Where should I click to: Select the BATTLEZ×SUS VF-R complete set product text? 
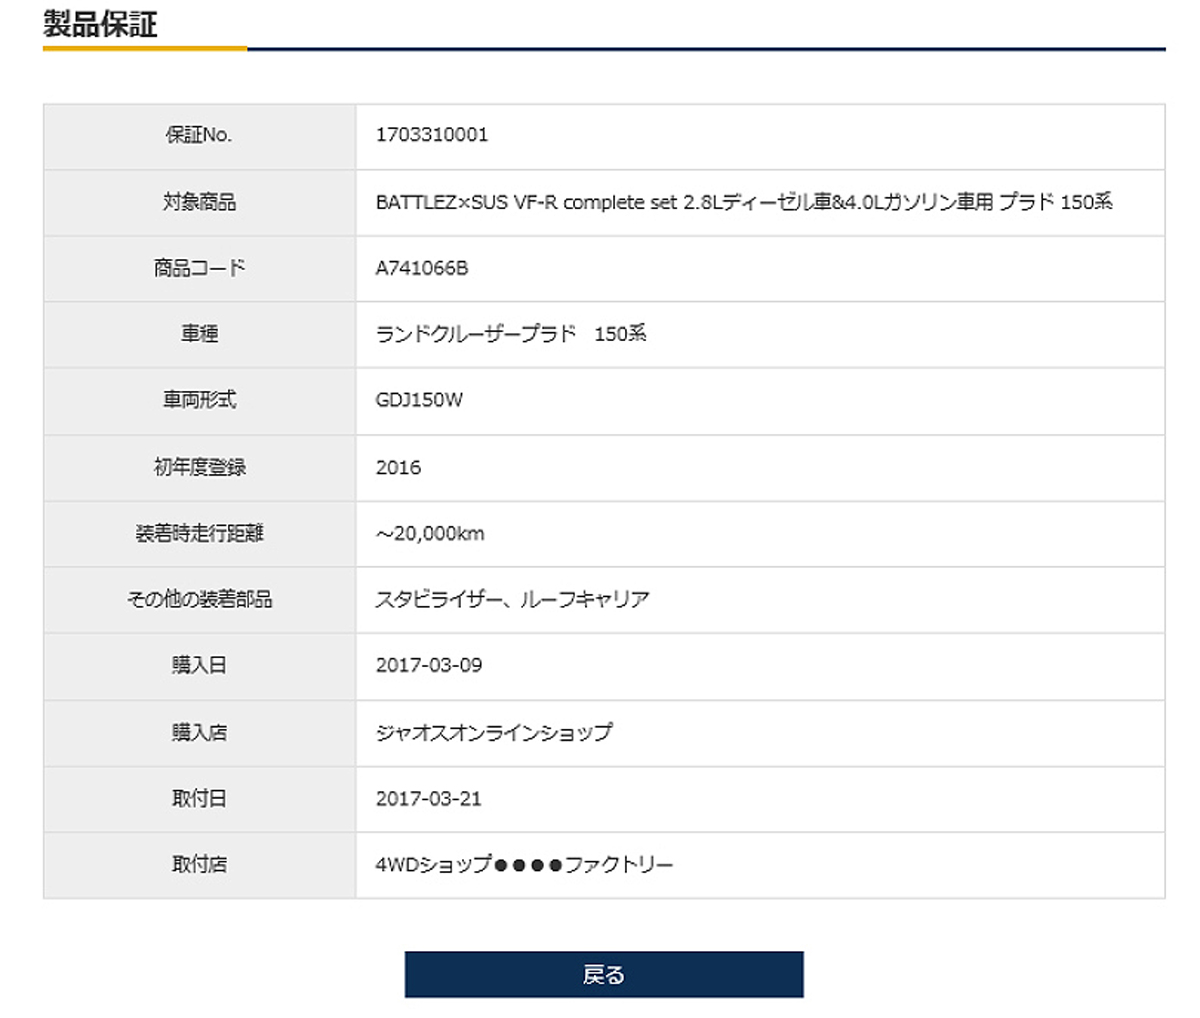pyautogui.click(x=744, y=202)
